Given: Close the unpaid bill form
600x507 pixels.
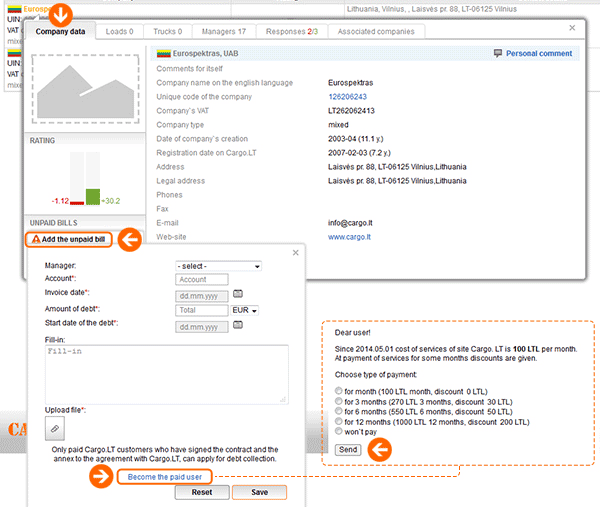Looking at the screenshot, I should click(x=295, y=253).
